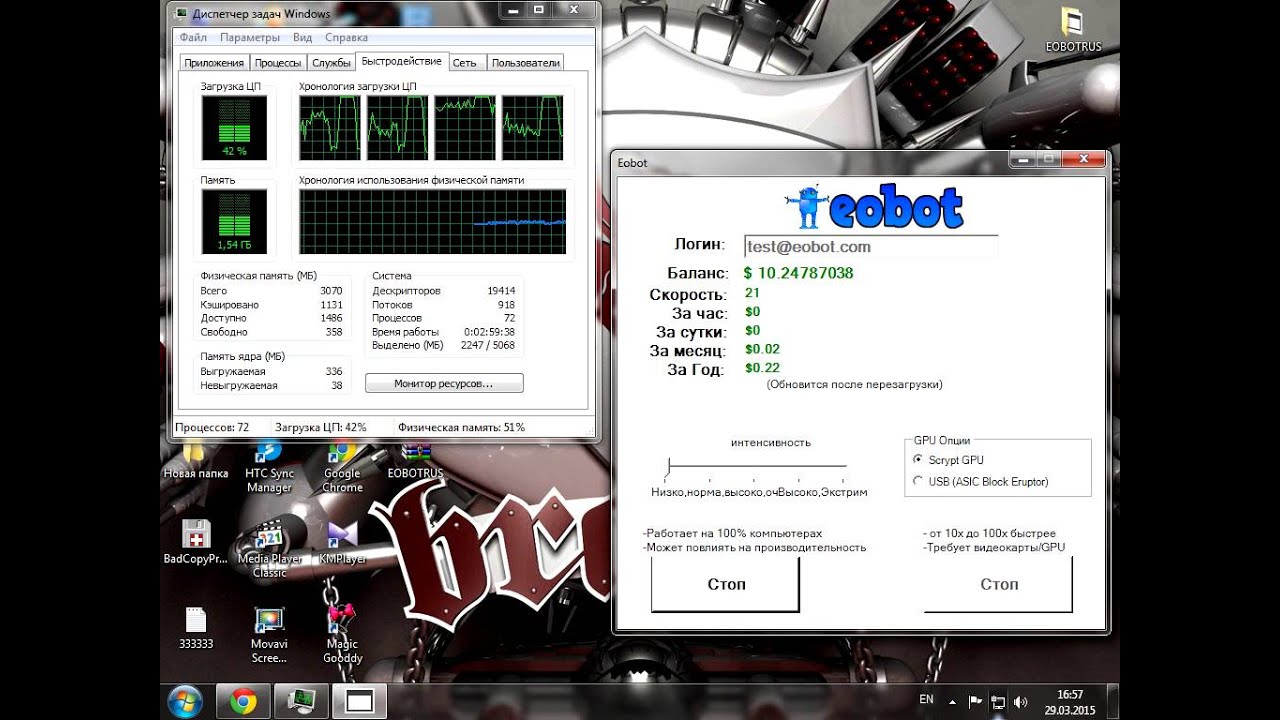Click the eobot robot logo

click(x=807, y=205)
